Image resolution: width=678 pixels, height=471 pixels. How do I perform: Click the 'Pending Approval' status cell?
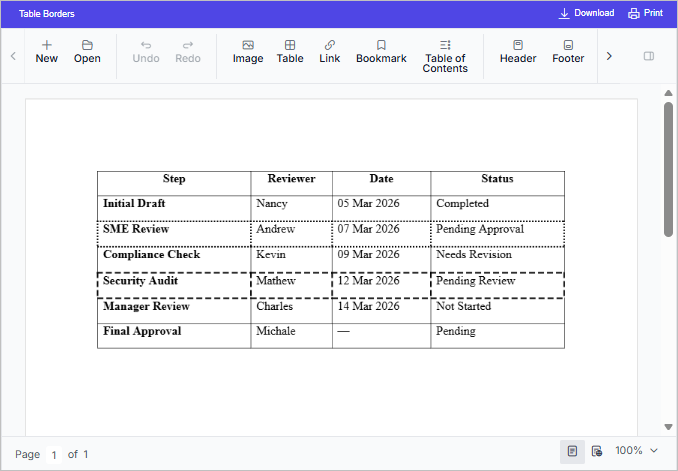pos(498,234)
